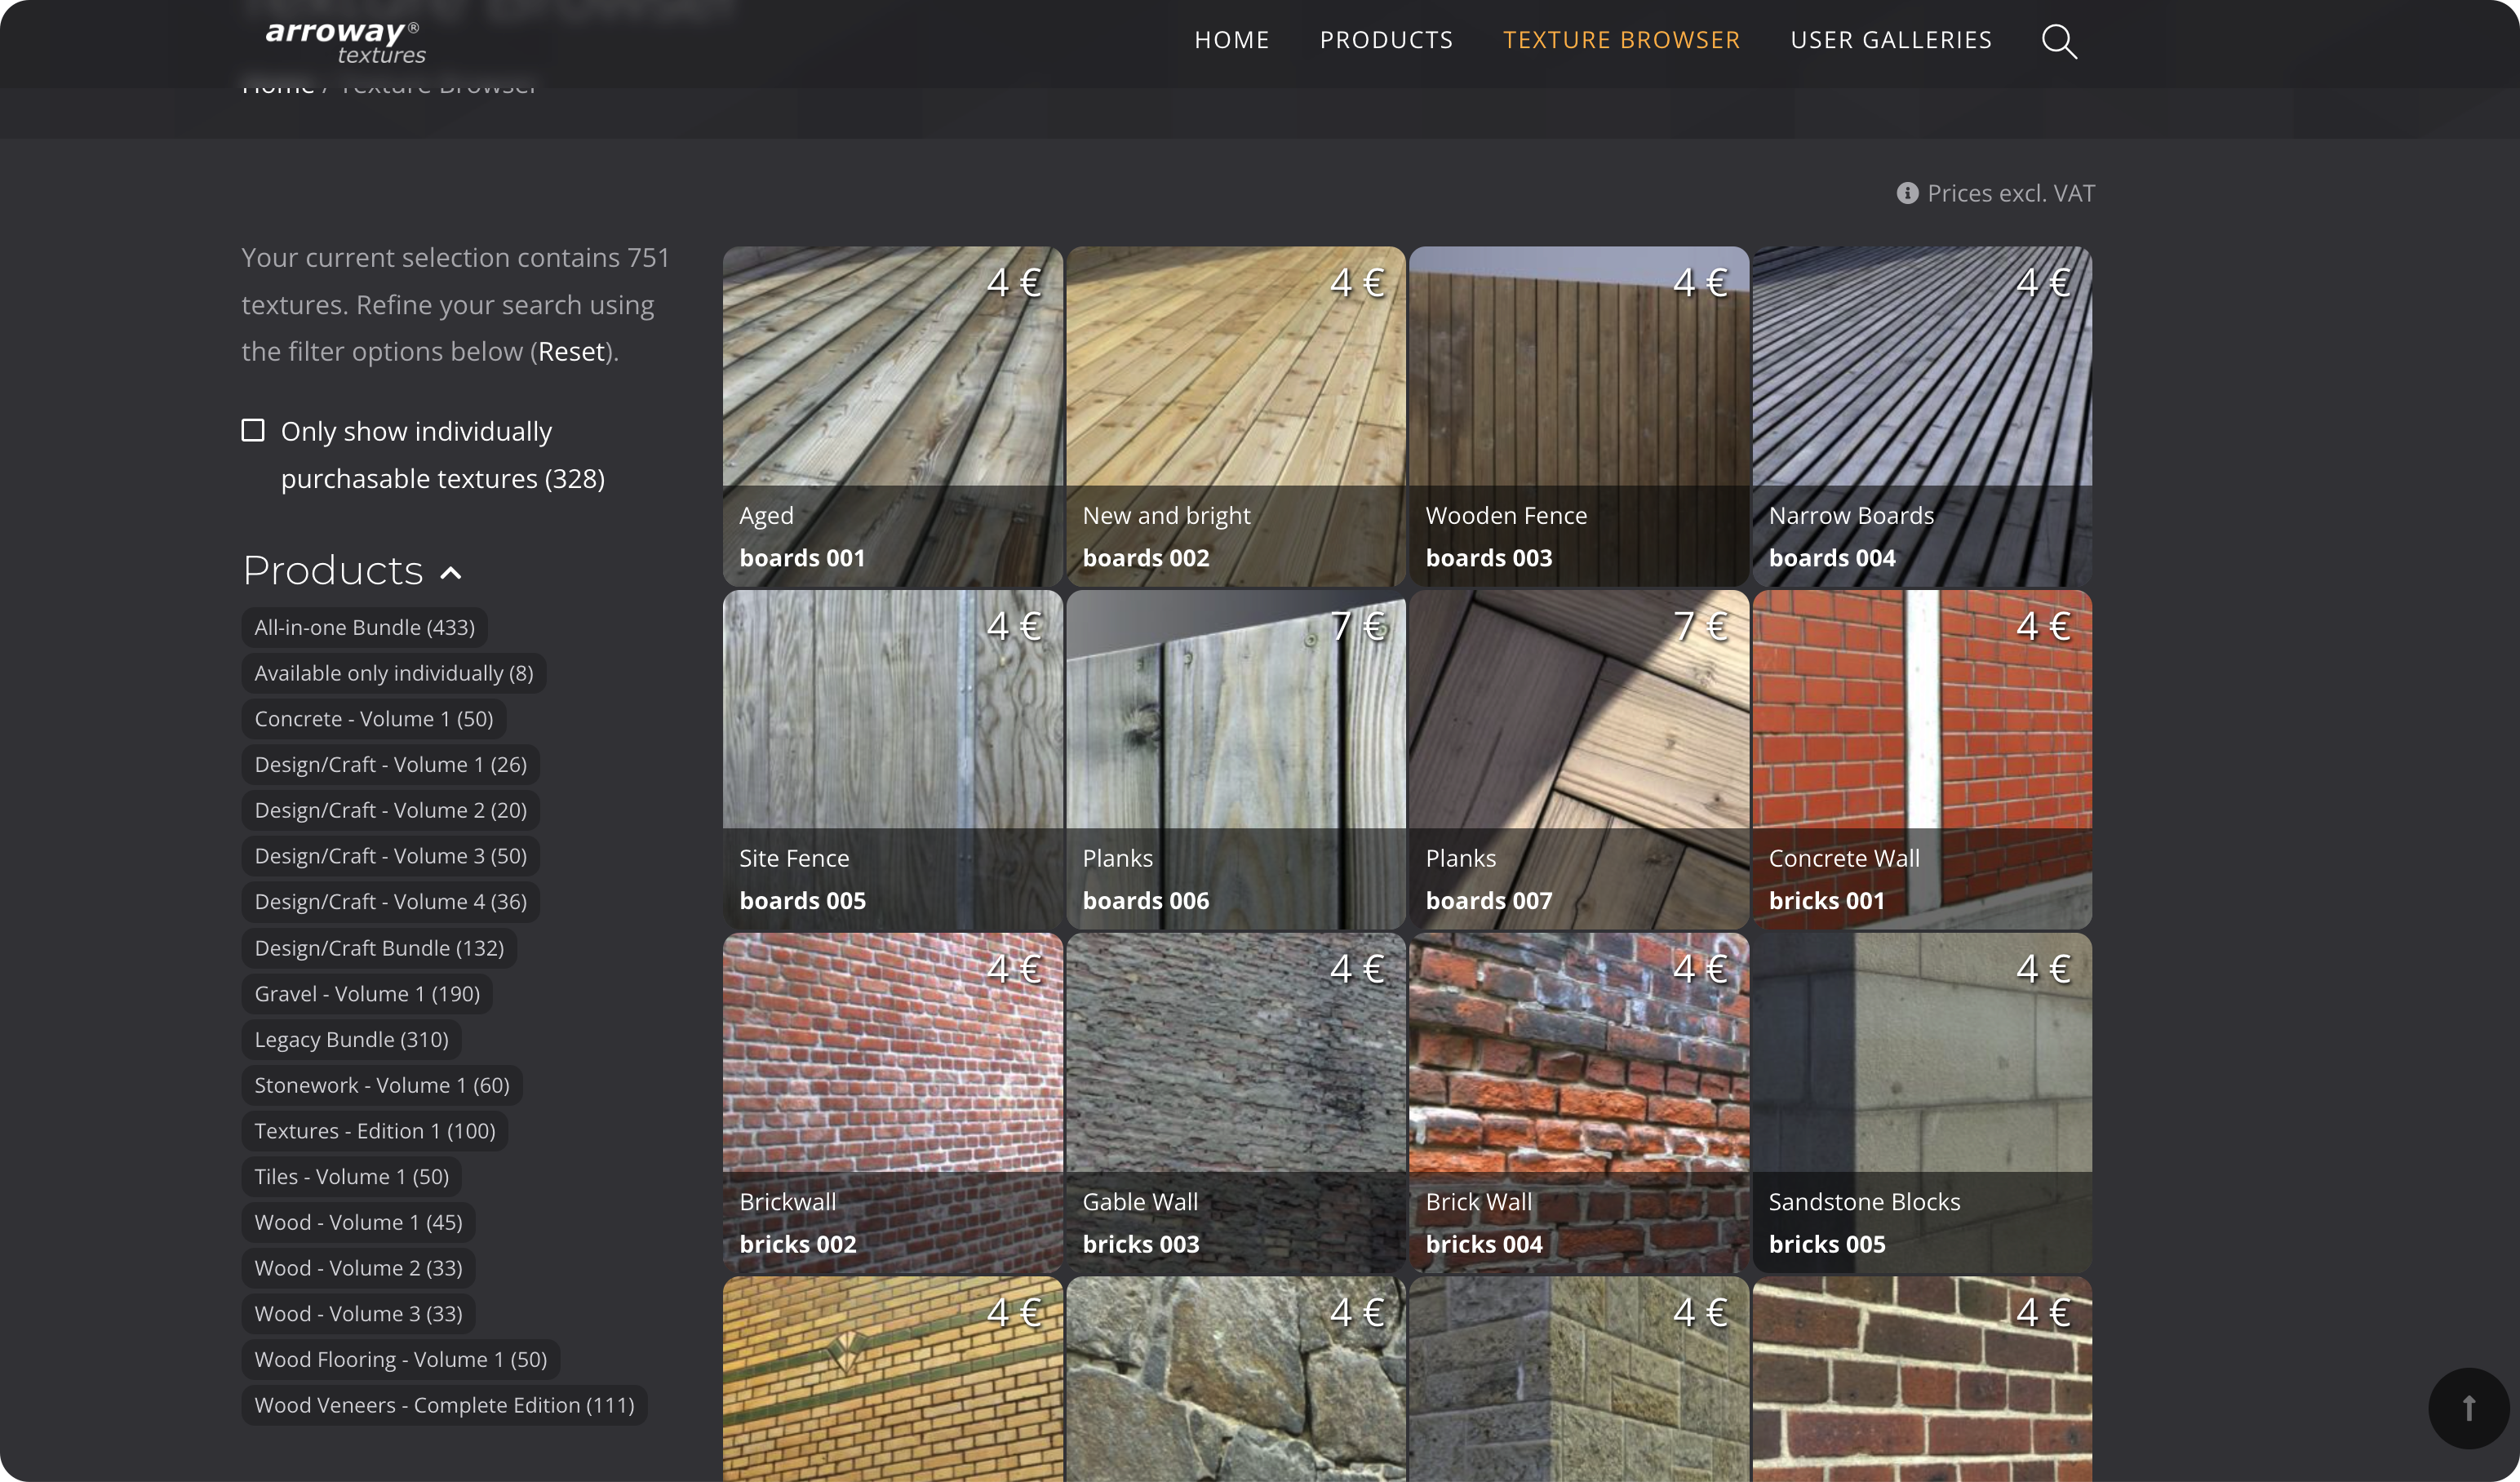Filter by Gravel - Volume 1 (190)
2520x1482 pixels.
click(367, 994)
